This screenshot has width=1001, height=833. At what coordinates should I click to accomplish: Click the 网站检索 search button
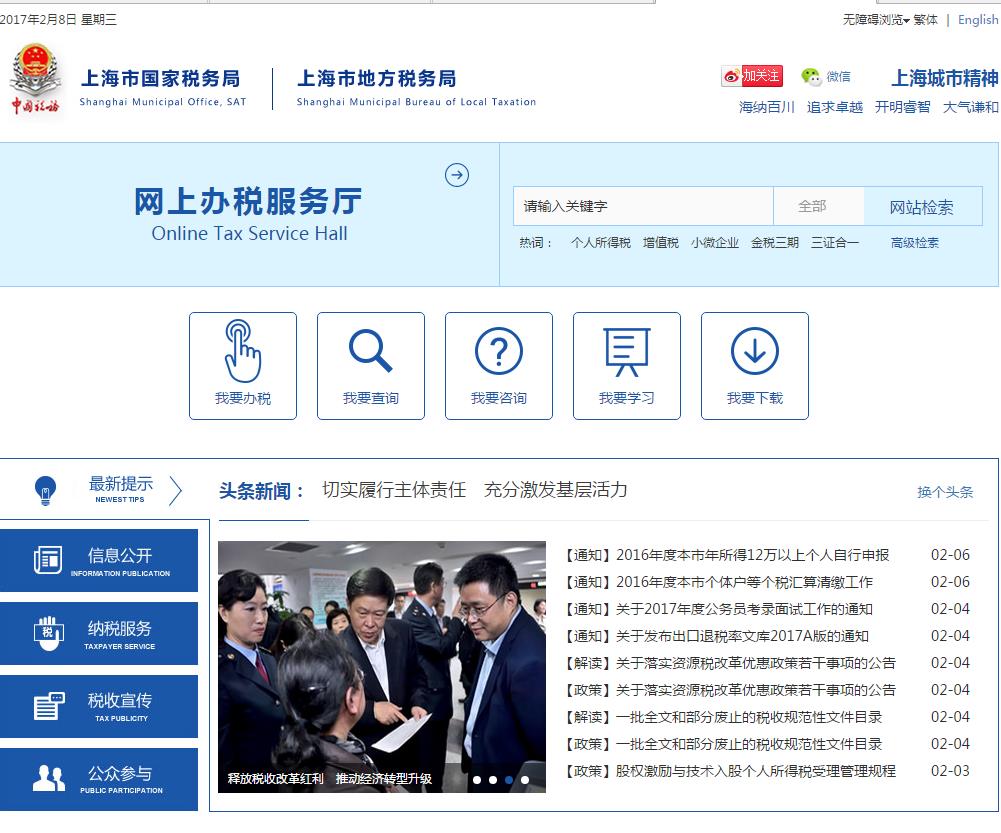[x=922, y=206]
